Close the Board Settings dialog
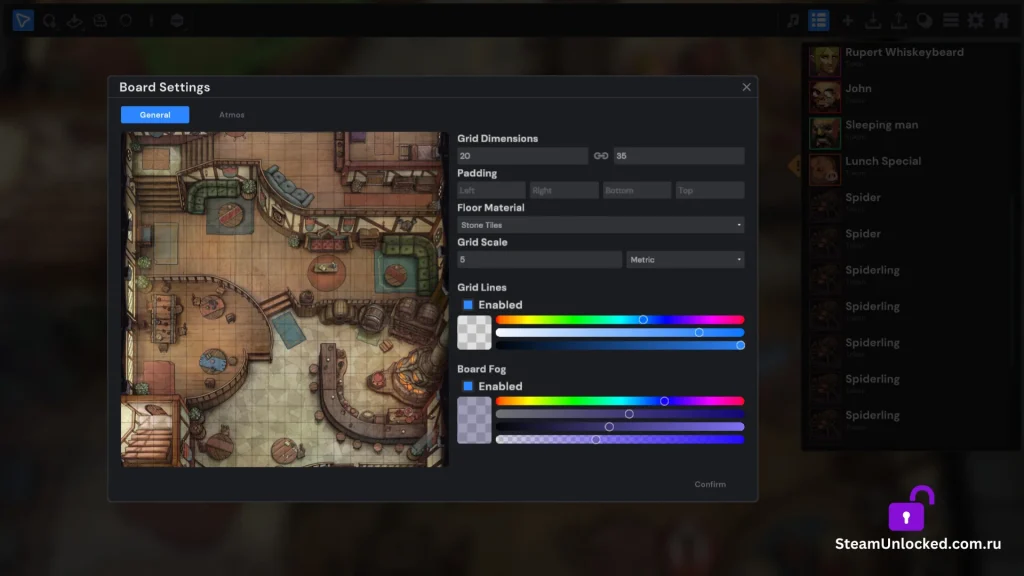 746,87
